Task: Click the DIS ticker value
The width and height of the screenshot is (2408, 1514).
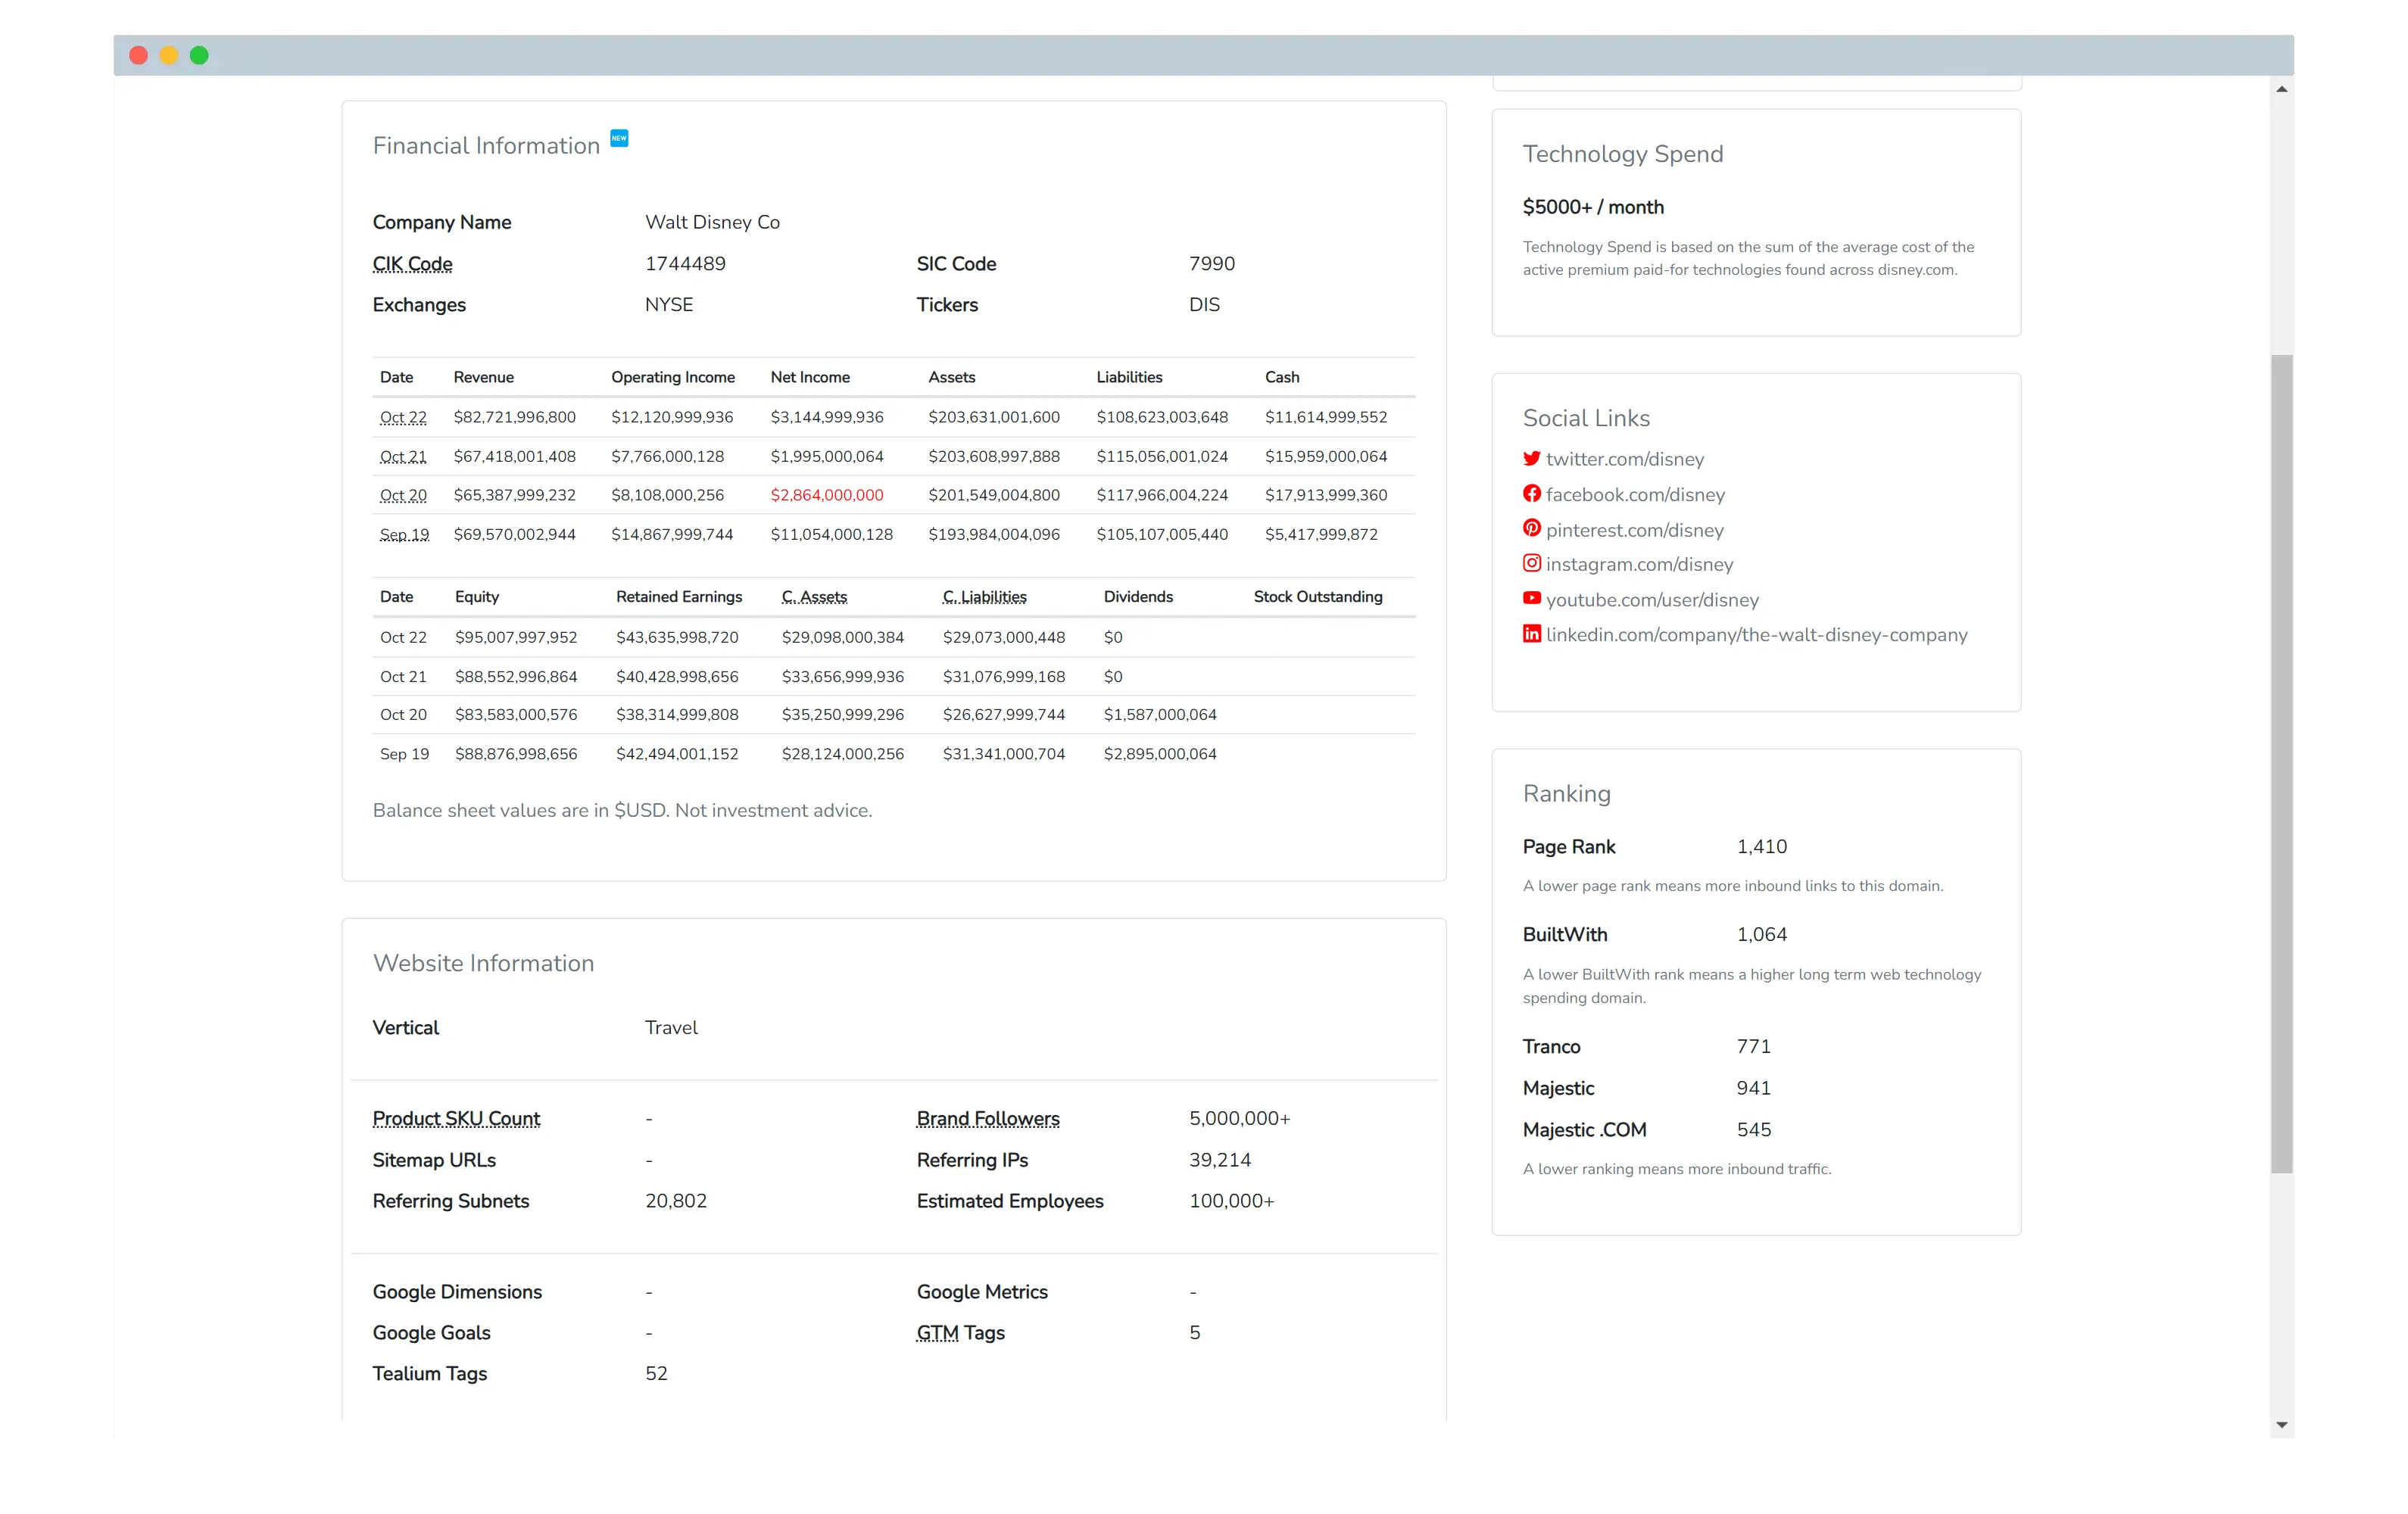Action: pos(1204,305)
